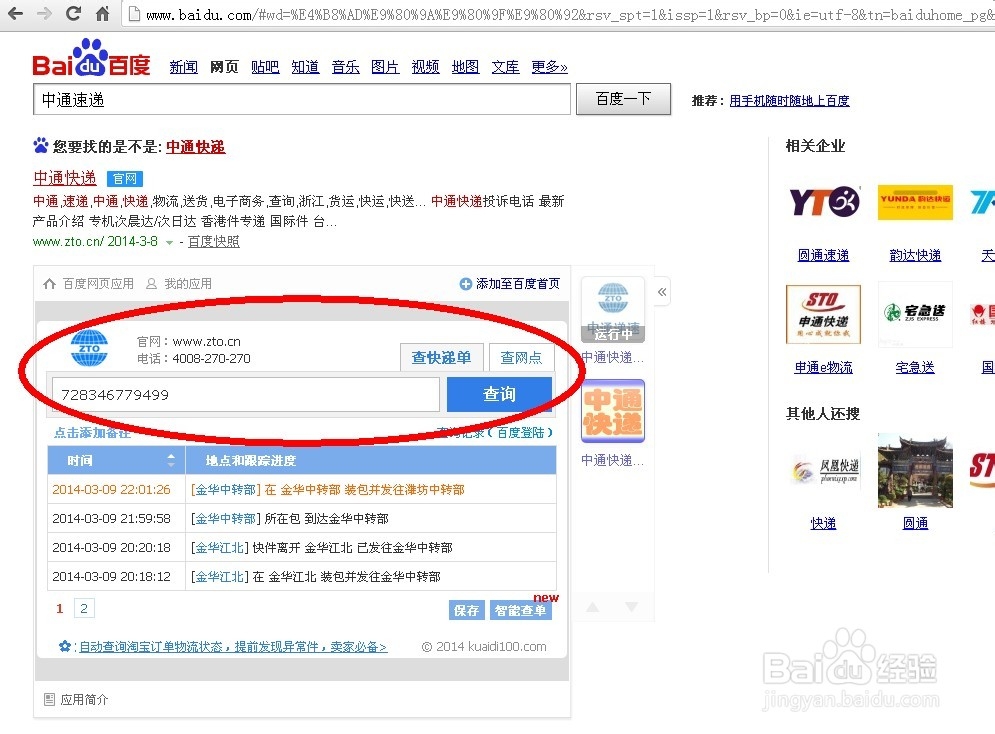Click the temple gate 圆通 thumbnail
The image size is (995, 734).
pos(915,470)
